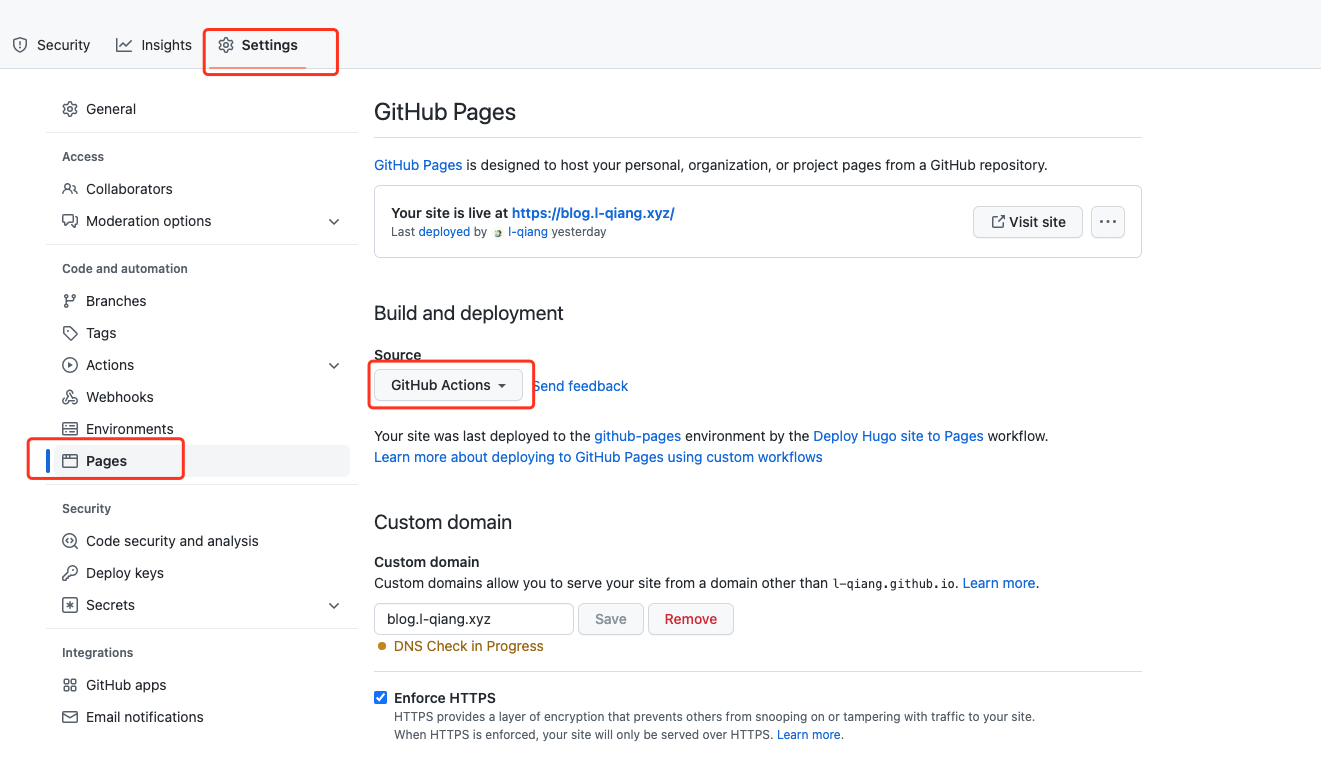Image resolution: width=1321 pixels, height=773 pixels.
Task: Click the Deploy keys key icon
Action: pyautogui.click(x=70, y=573)
